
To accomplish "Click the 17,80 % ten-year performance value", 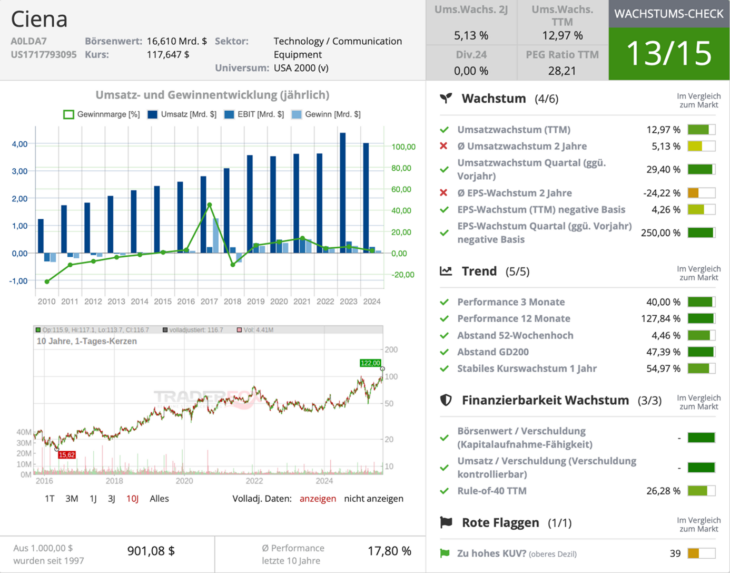I will pyautogui.click(x=389, y=551).
